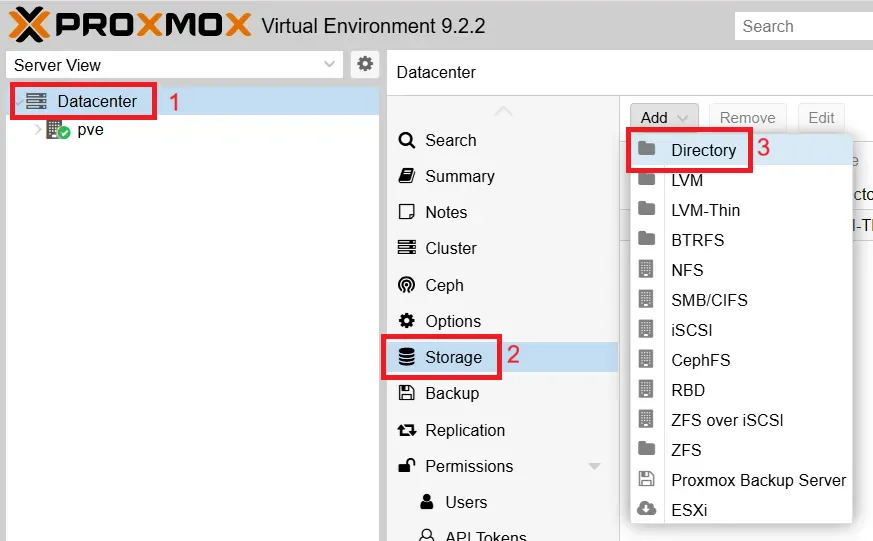Choose iSCSI storage type
This screenshot has height=541, width=873.
tap(741, 331)
